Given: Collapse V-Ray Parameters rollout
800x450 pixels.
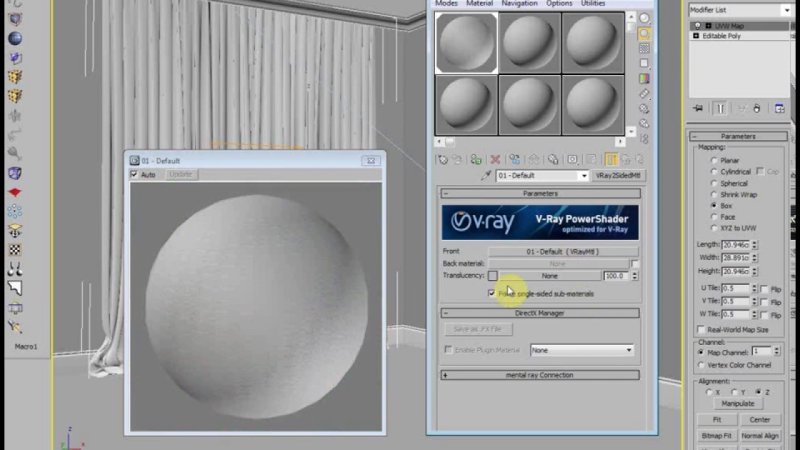Looking at the screenshot, I should point(540,193).
